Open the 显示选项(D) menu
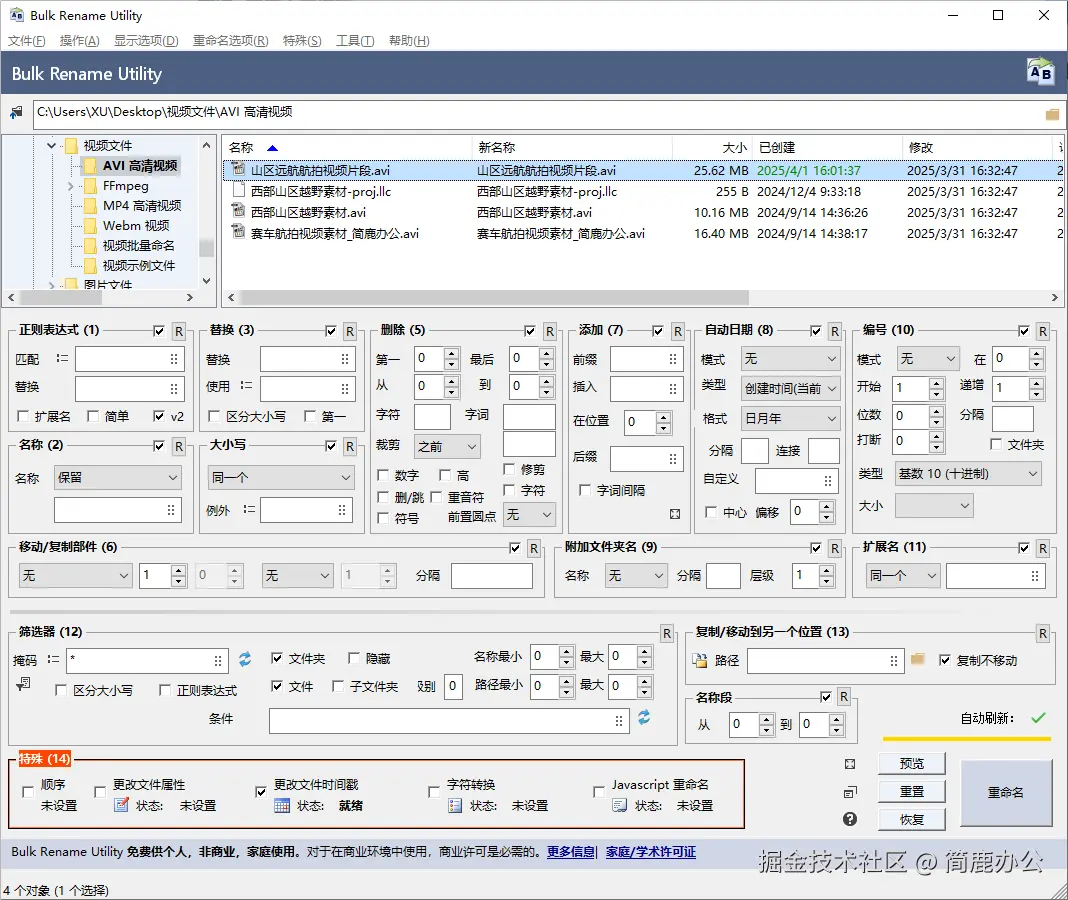This screenshot has height=900, width=1068. click(x=146, y=41)
